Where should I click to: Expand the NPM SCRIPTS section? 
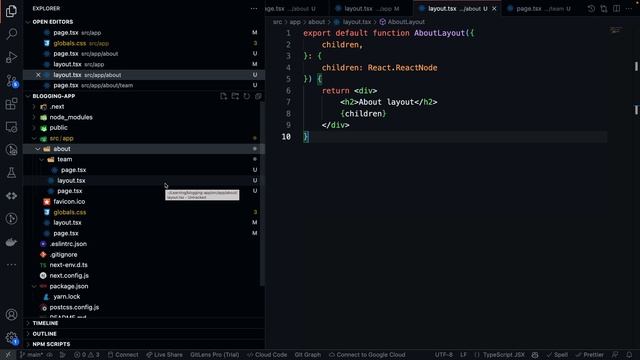click(x=28, y=344)
